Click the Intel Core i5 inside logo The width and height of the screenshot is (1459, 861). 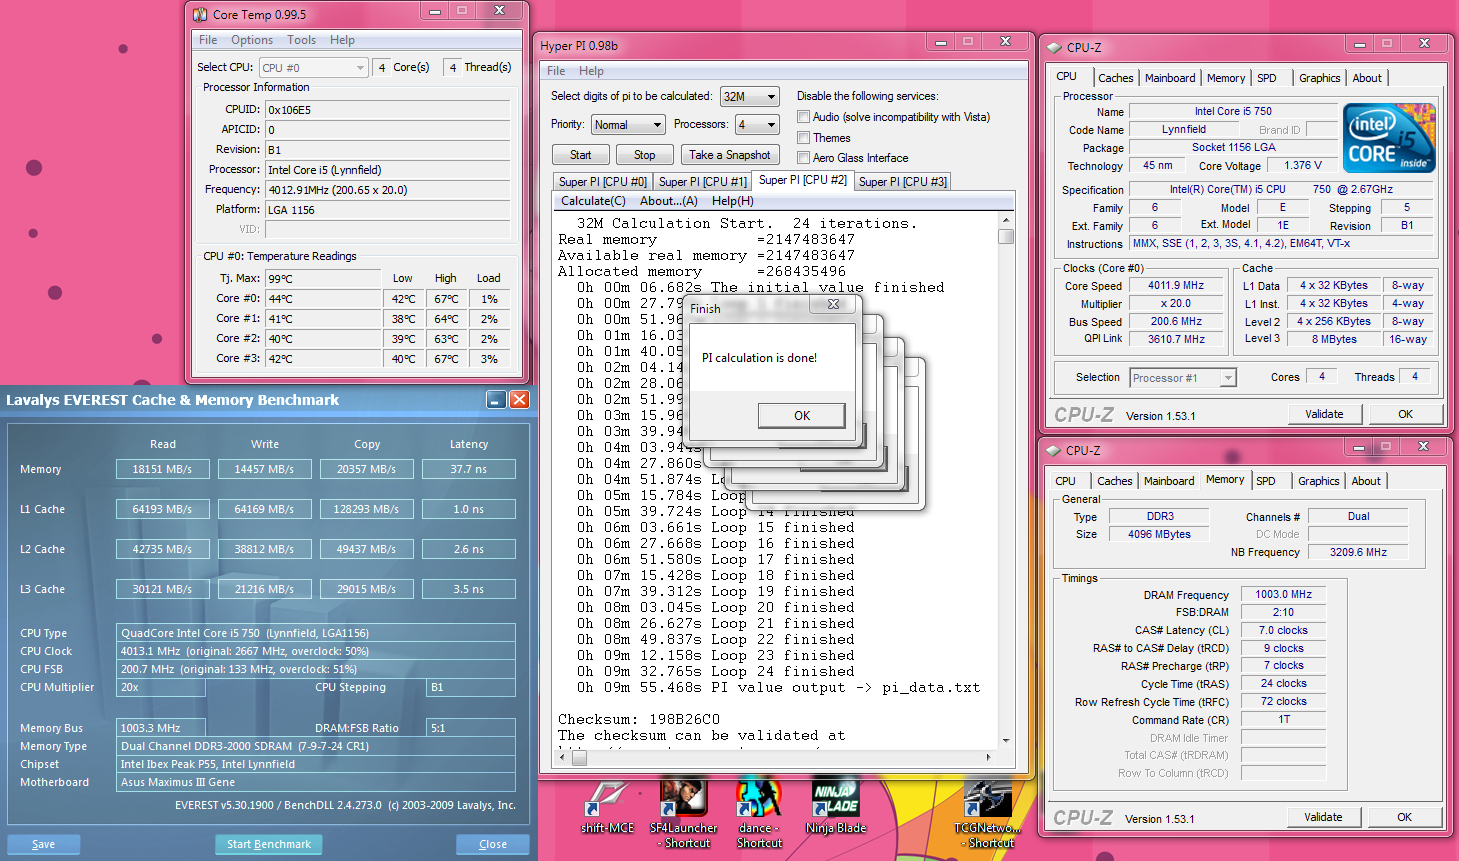(x=1389, y=138)
